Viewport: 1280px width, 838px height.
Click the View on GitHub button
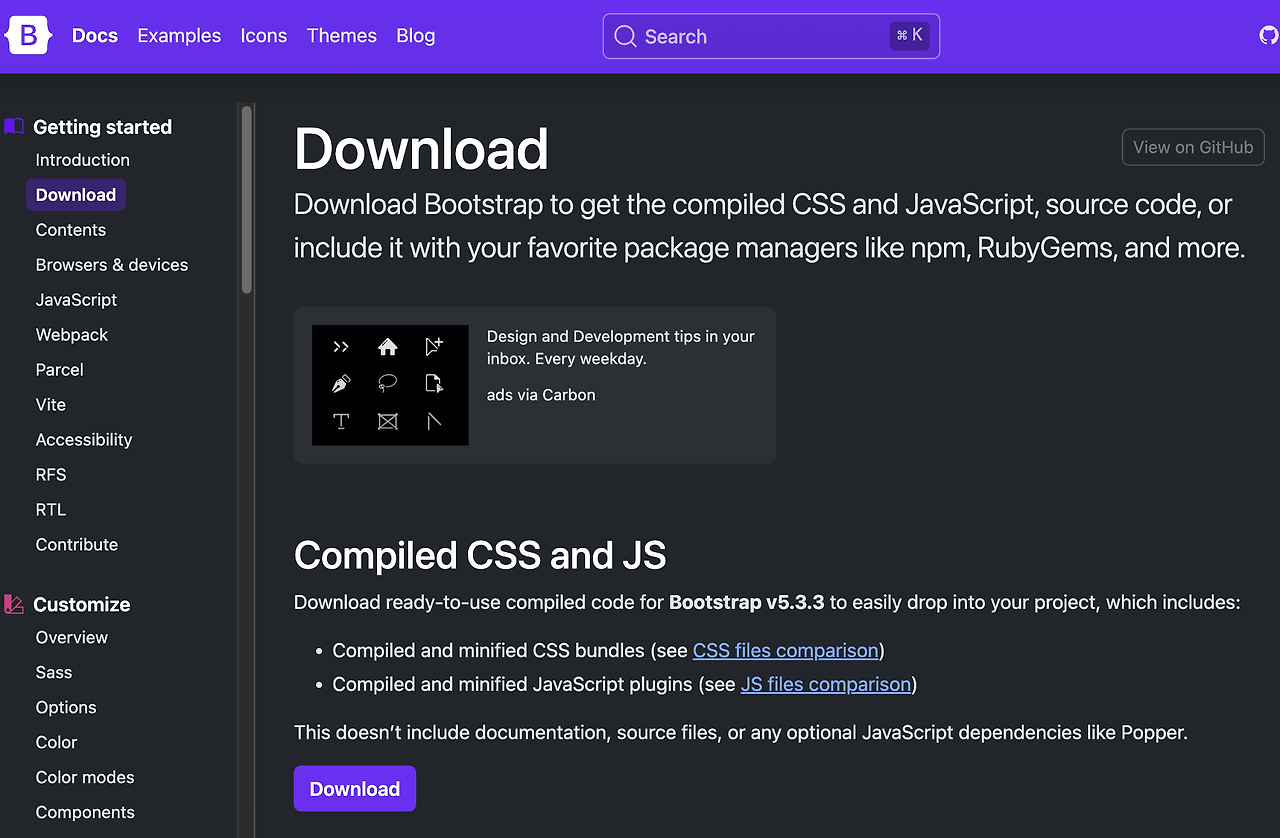pyautogui.click(x=1193, y=147)
